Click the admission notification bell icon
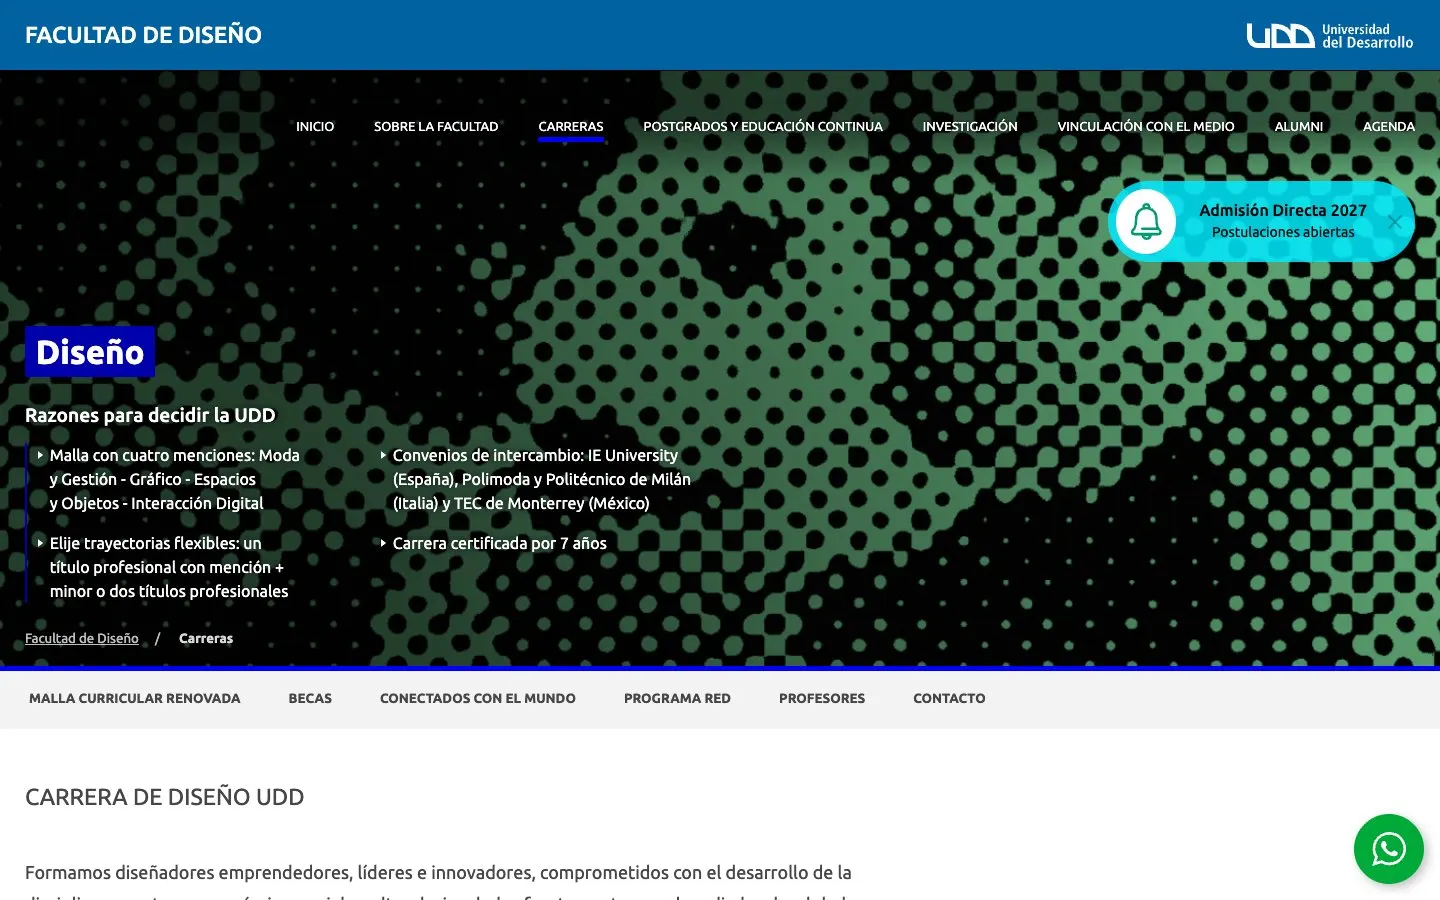 point(1146,221)
